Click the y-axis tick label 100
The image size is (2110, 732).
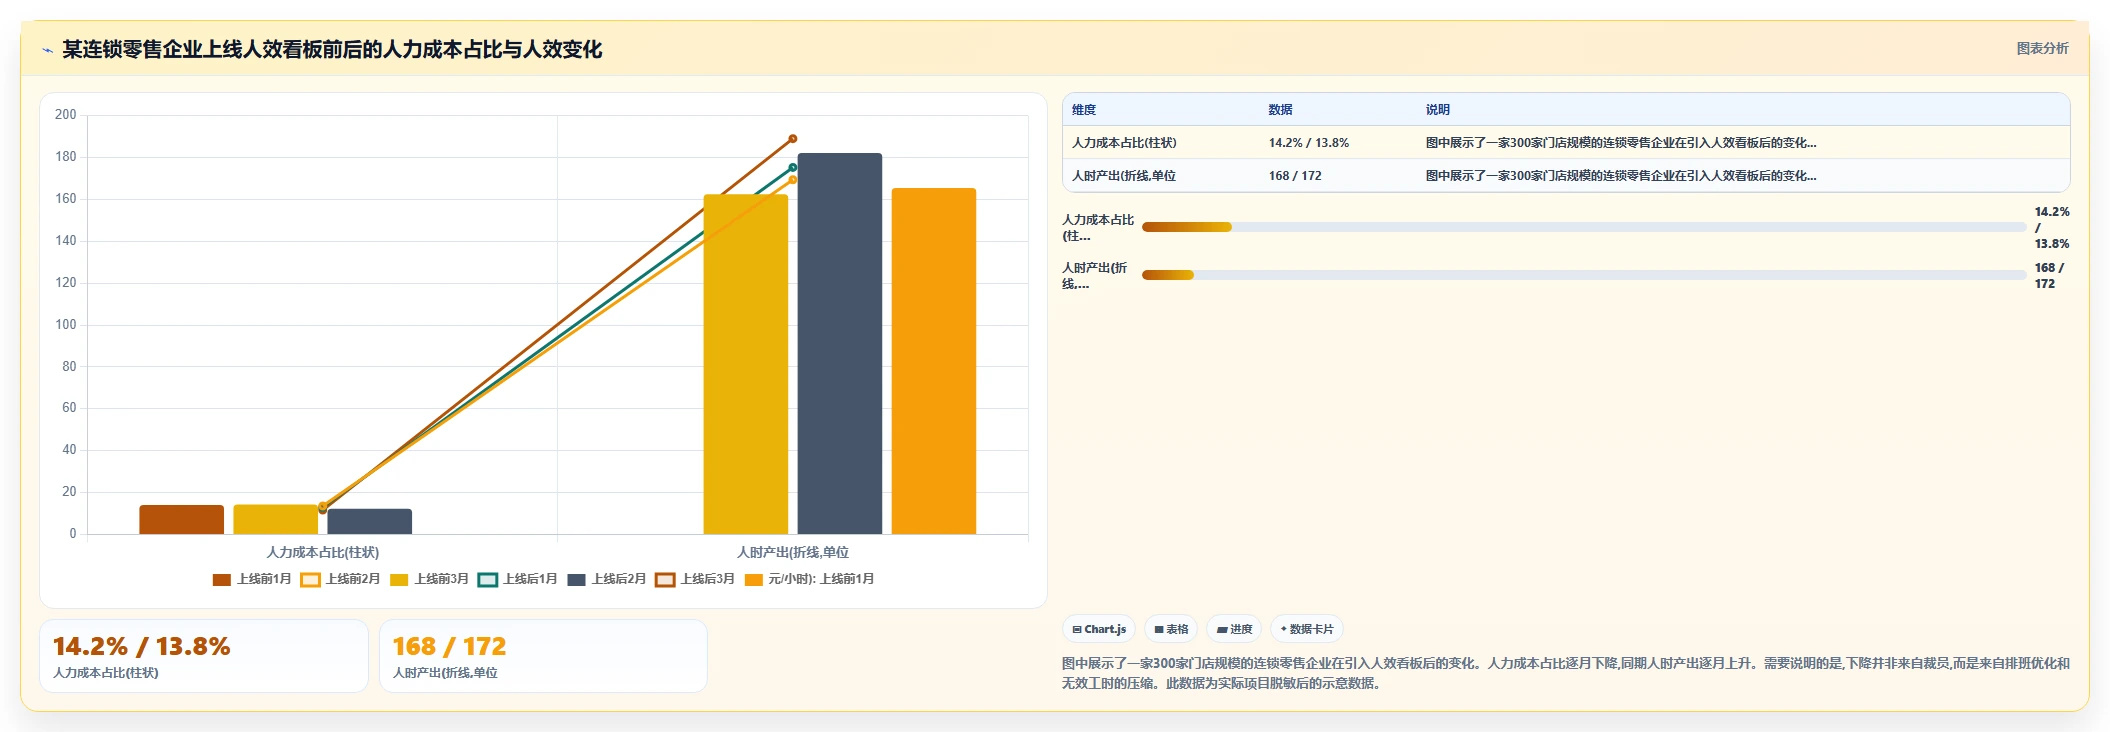[66, 325]
